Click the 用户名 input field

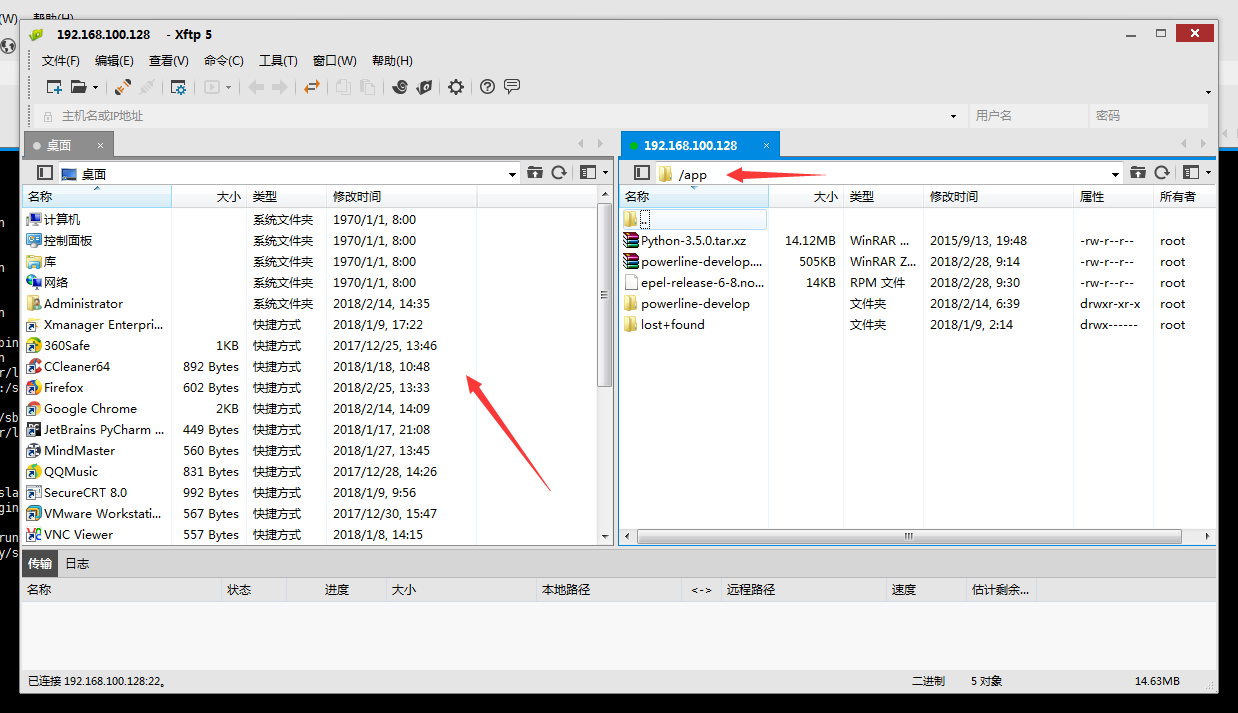(1027, 116)
